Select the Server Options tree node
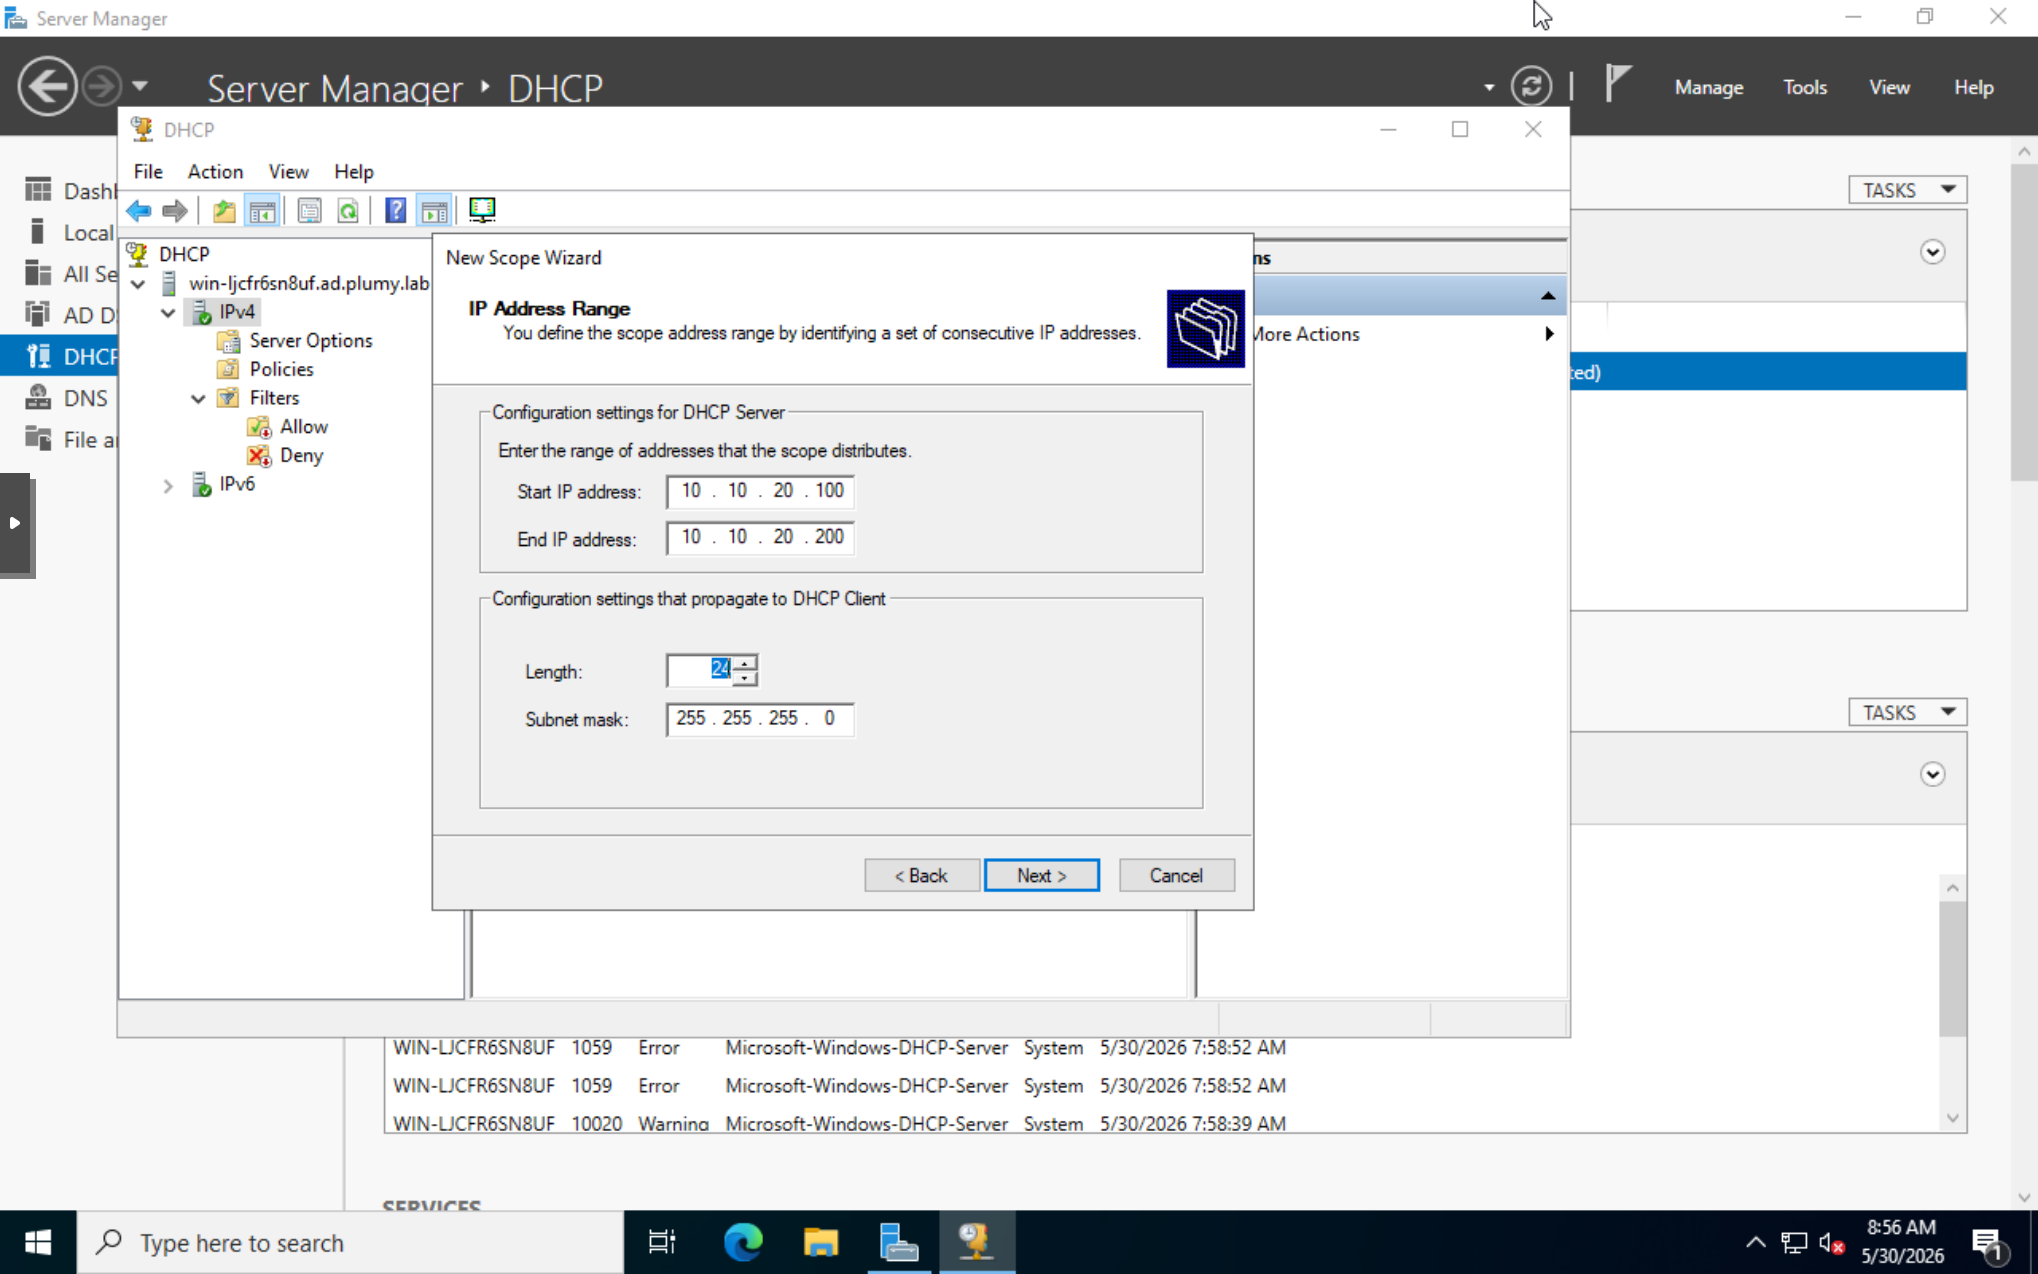Screen dimensions: 2038x1274 coord(311,341)
